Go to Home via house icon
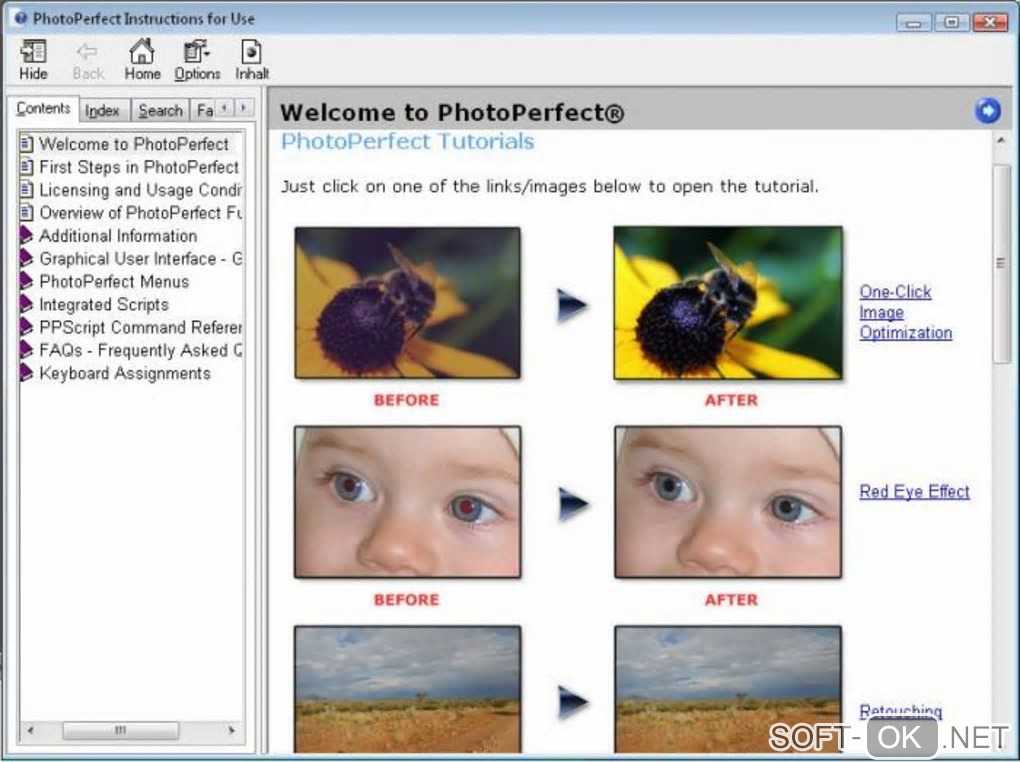The height and width of the screenshot is (762, 1020). (x=142, y=51)
